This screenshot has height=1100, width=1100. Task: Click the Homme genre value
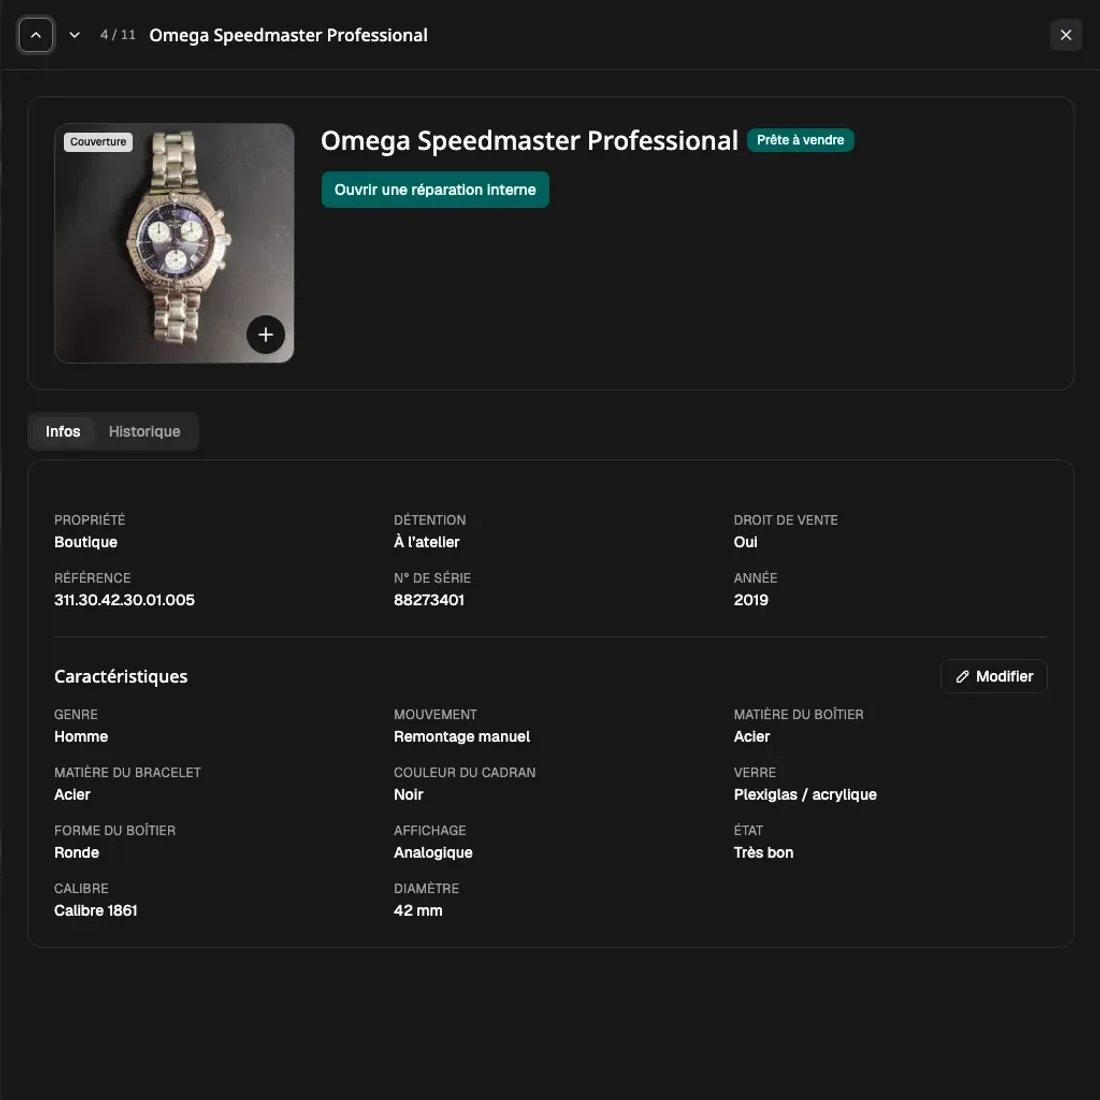click(x=81, y=737)
